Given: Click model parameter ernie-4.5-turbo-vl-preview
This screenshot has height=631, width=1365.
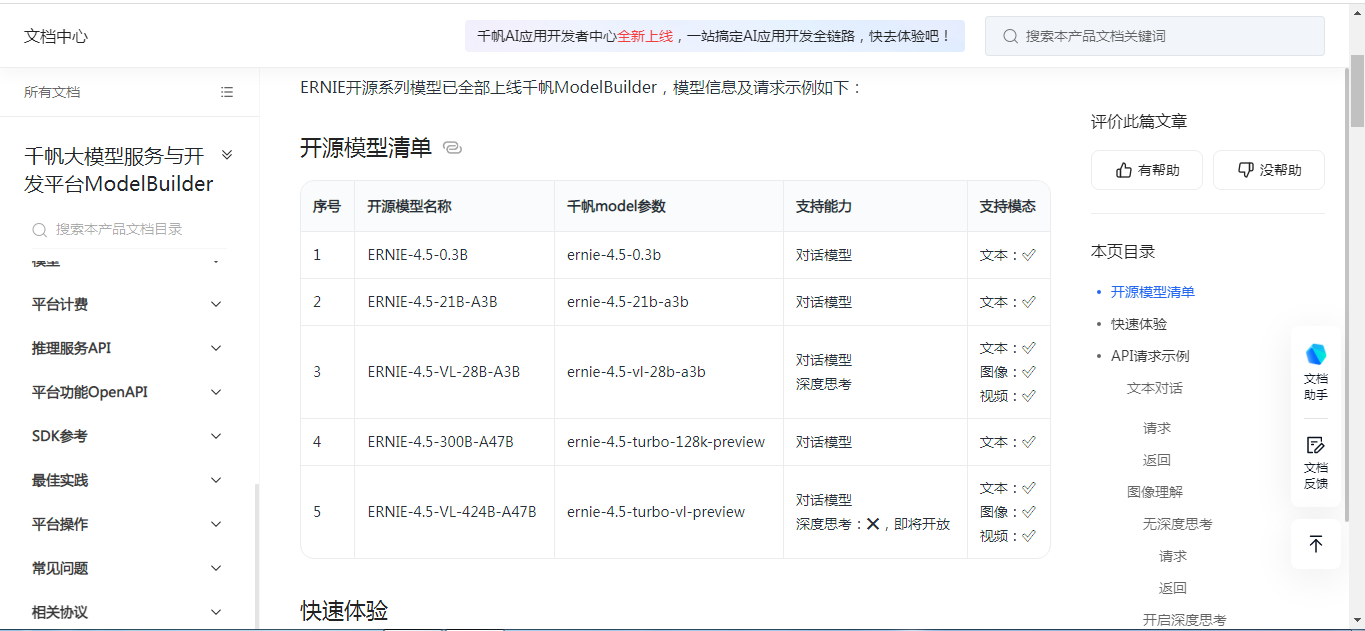Looking at the screenshot, I should pos(656,512).
